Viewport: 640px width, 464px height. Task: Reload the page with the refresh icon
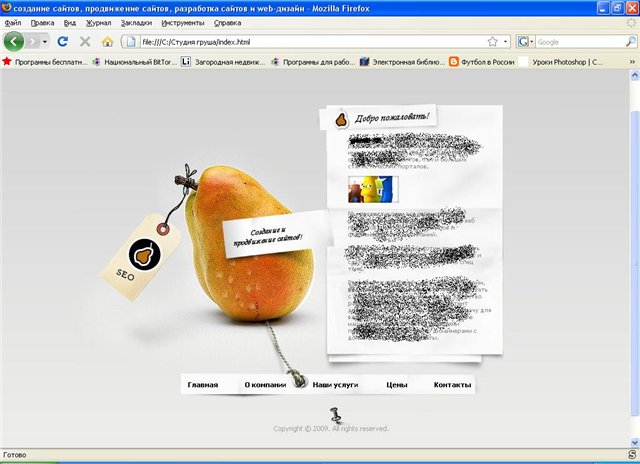point(63,42)
